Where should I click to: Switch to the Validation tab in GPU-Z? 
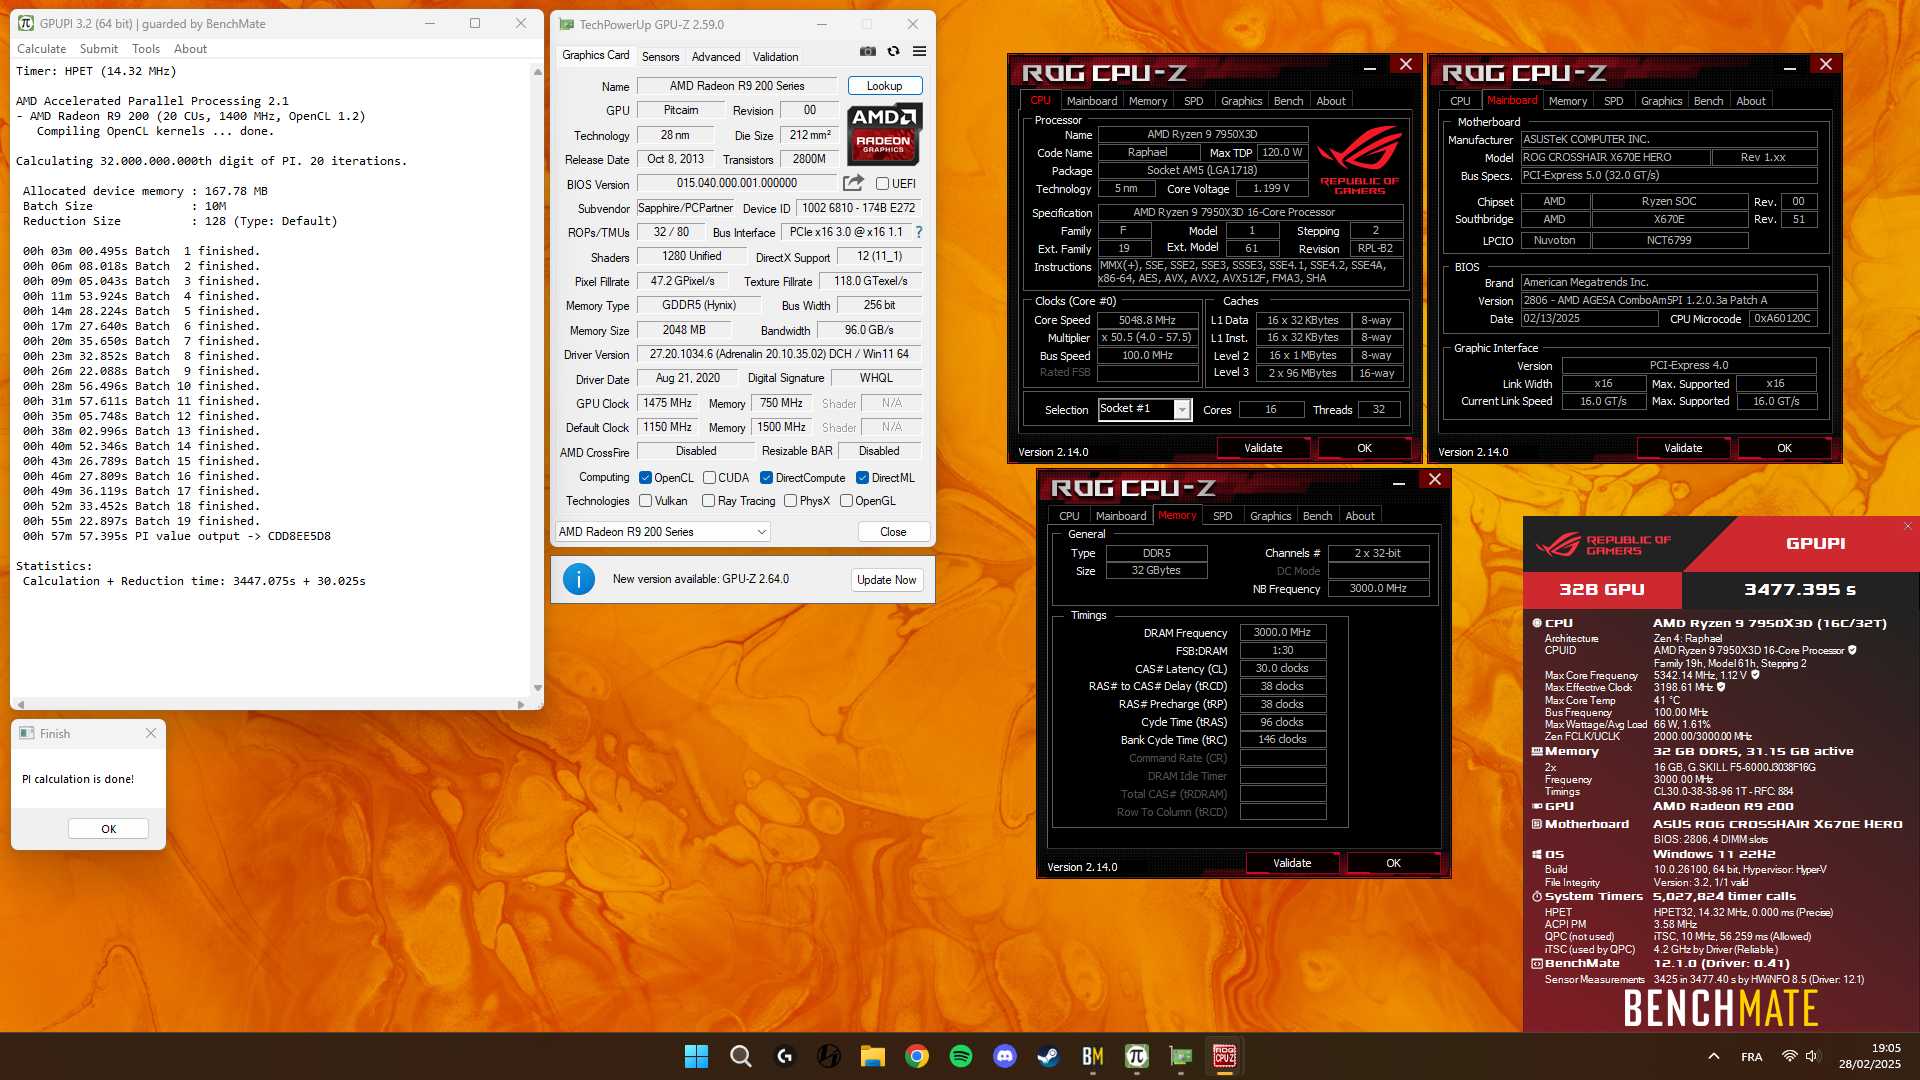coord(775,57)
